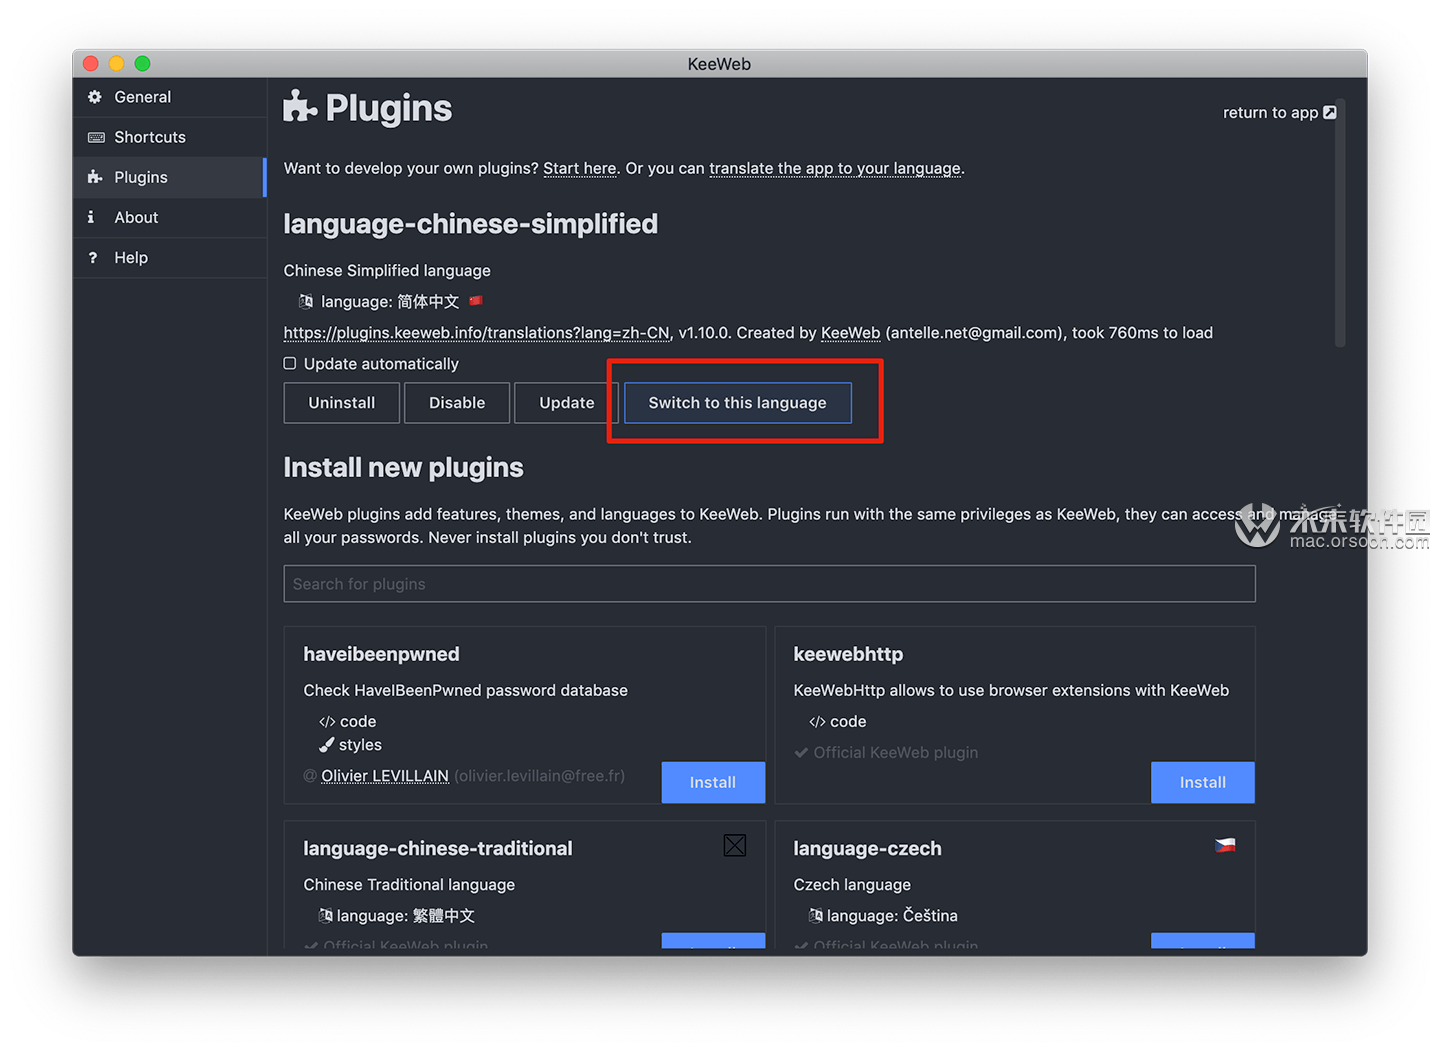Click the Help question mark icon

pyautogui.click(x=93, y=257)
